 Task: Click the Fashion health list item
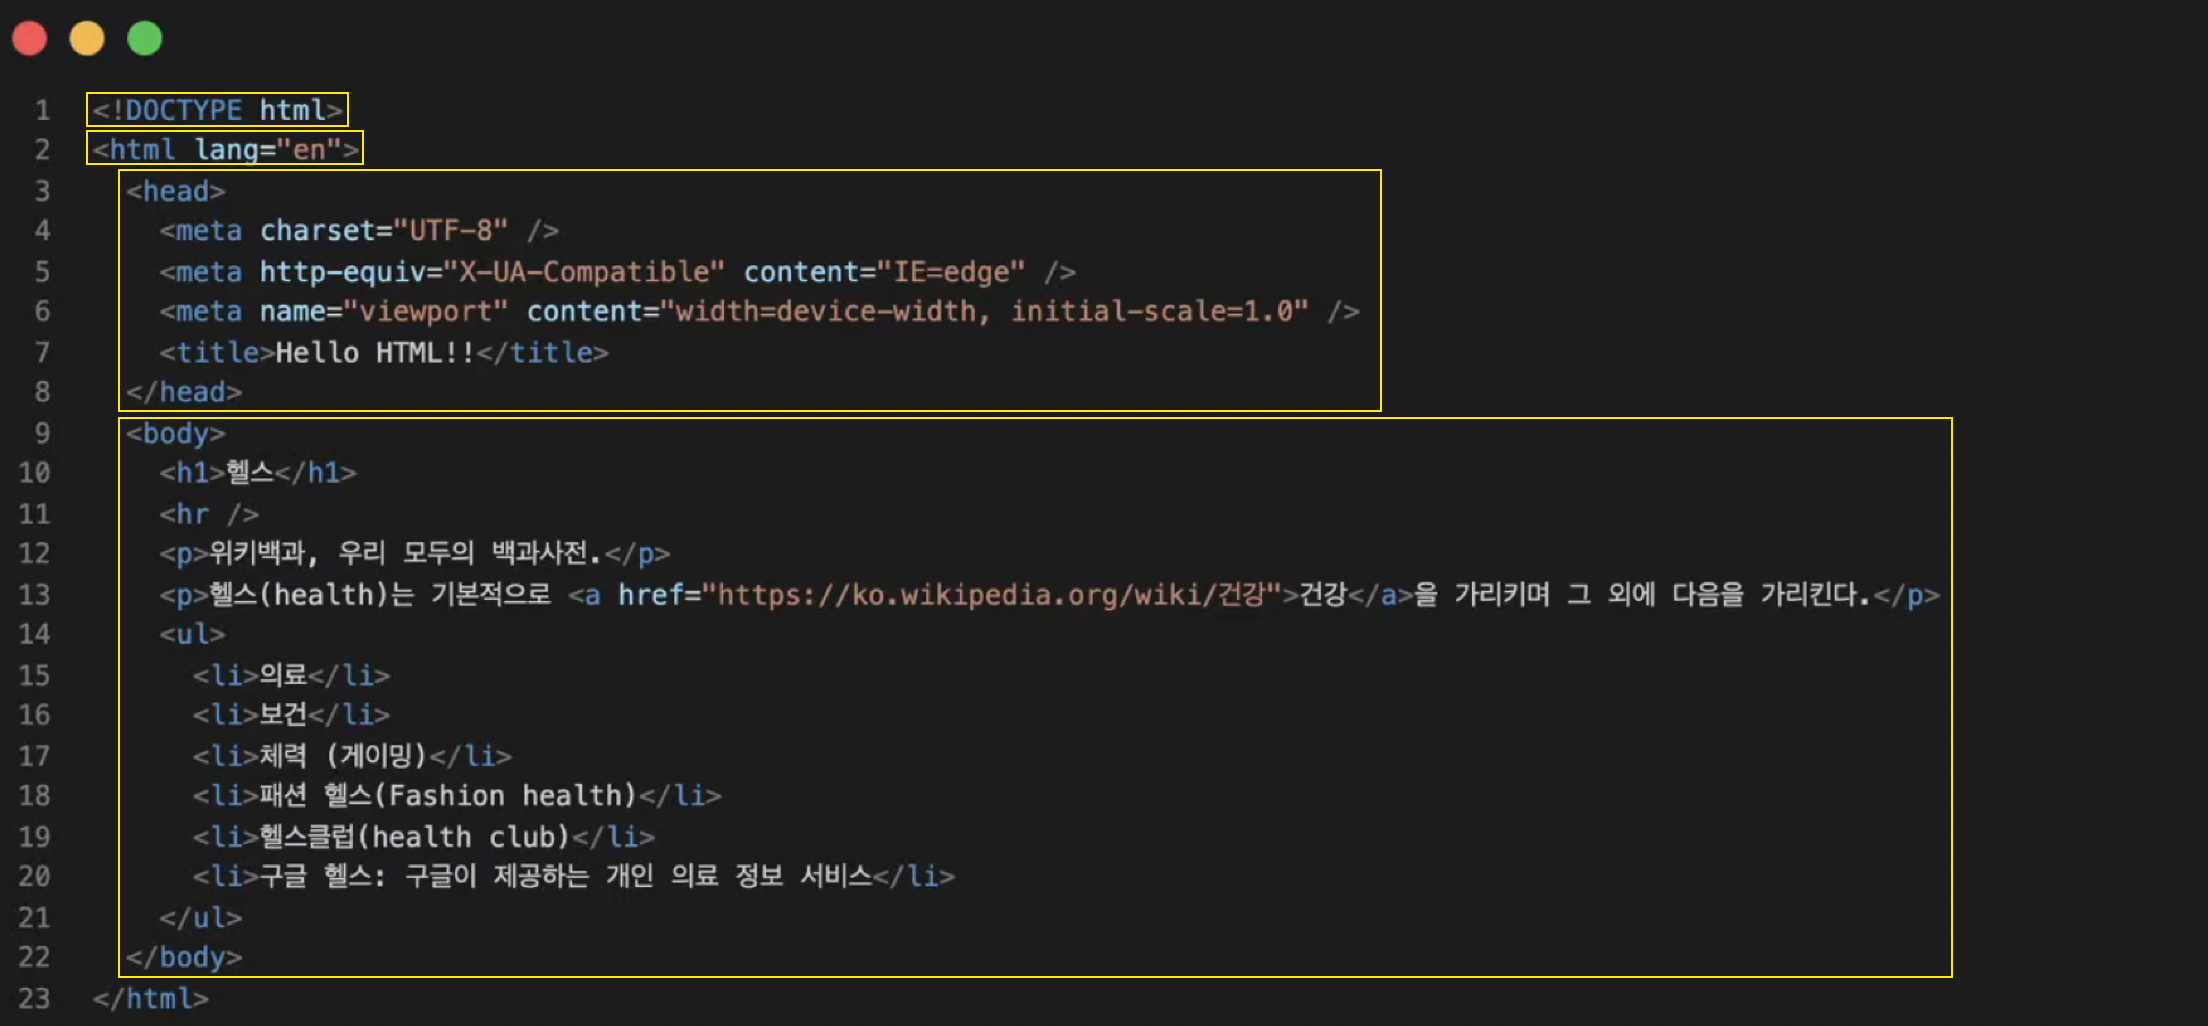pyautogui.click(x=457, y=795)
